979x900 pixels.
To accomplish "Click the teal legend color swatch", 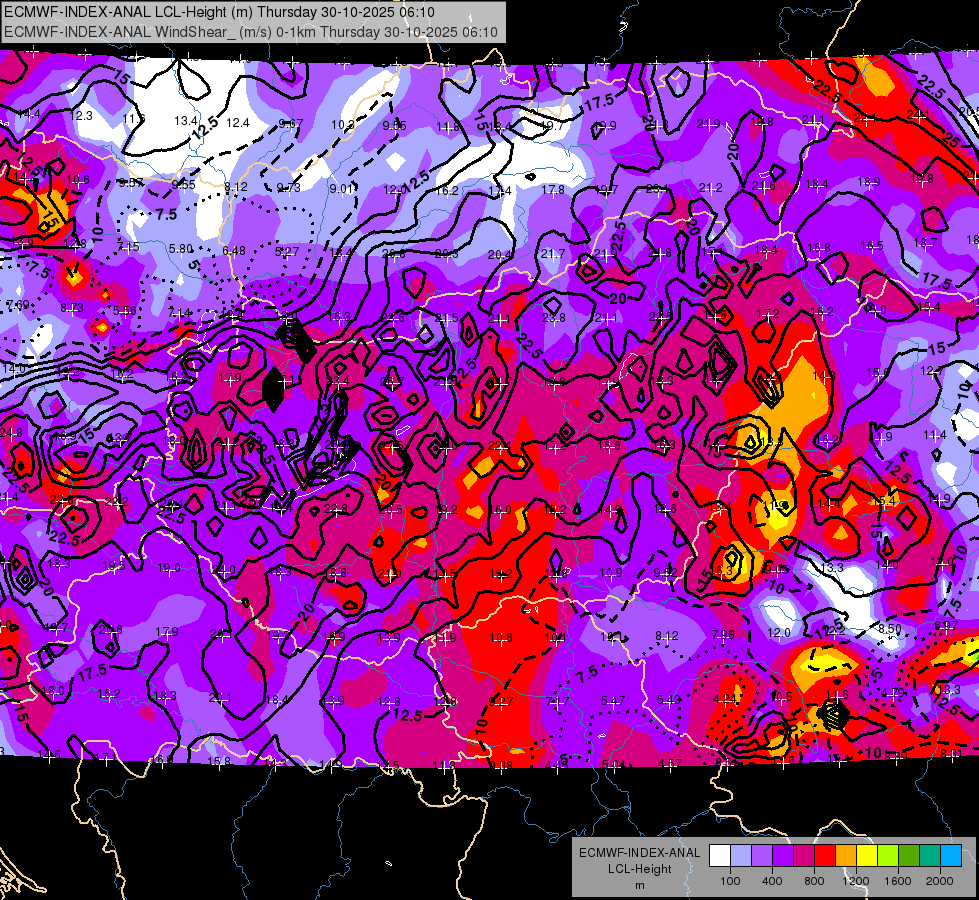I will coord(930,856).
